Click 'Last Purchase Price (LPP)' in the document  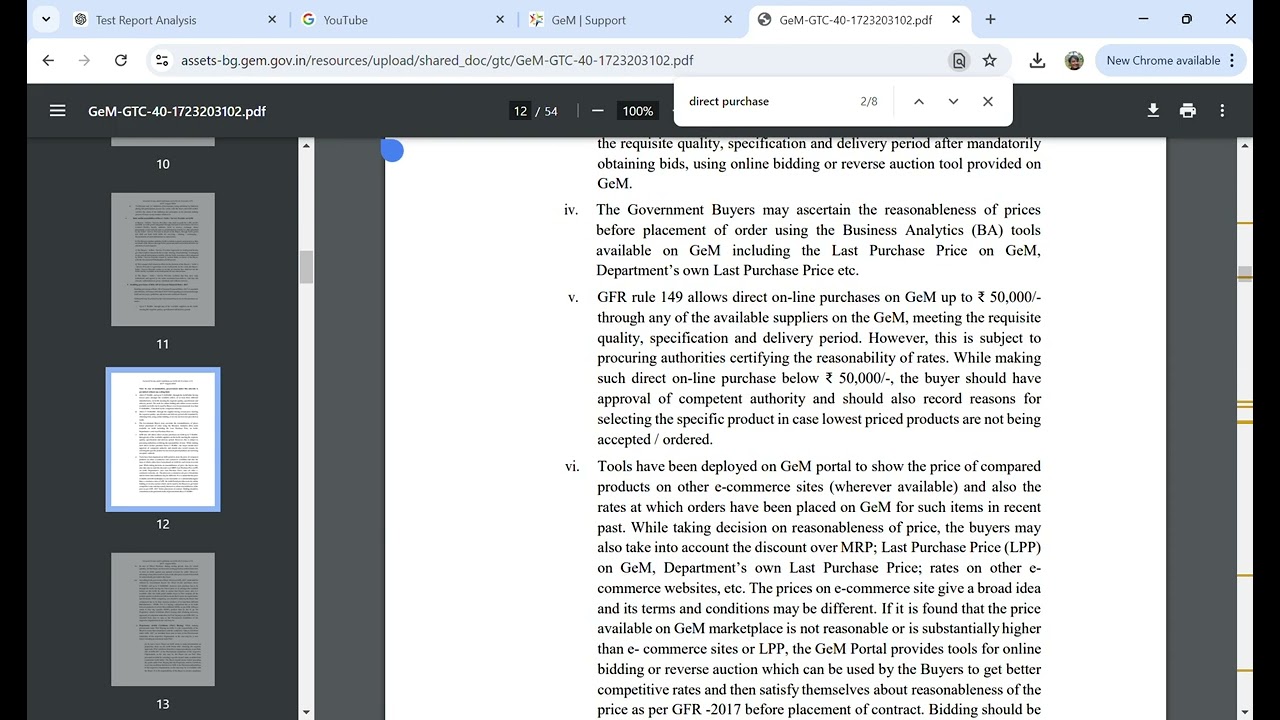coord(961,547)
